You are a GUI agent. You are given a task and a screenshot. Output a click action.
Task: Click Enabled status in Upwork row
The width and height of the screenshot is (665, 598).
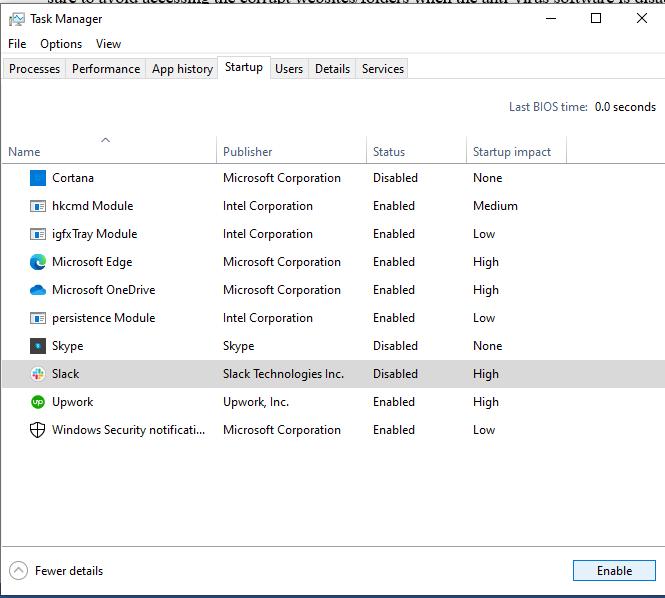click(x=394, y=402)
